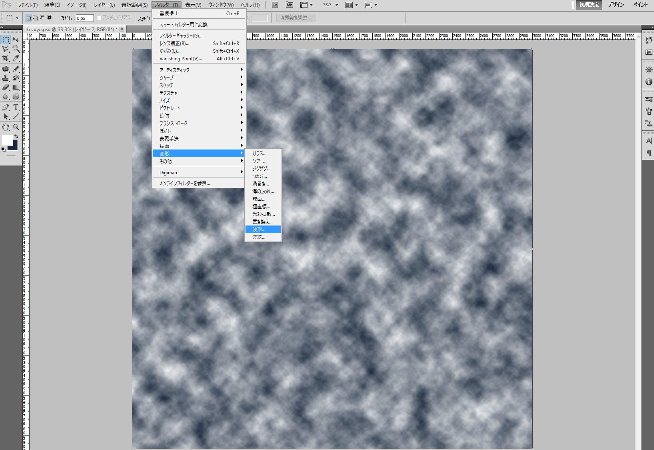Open the 選択範囲 menu

point(134,5)
